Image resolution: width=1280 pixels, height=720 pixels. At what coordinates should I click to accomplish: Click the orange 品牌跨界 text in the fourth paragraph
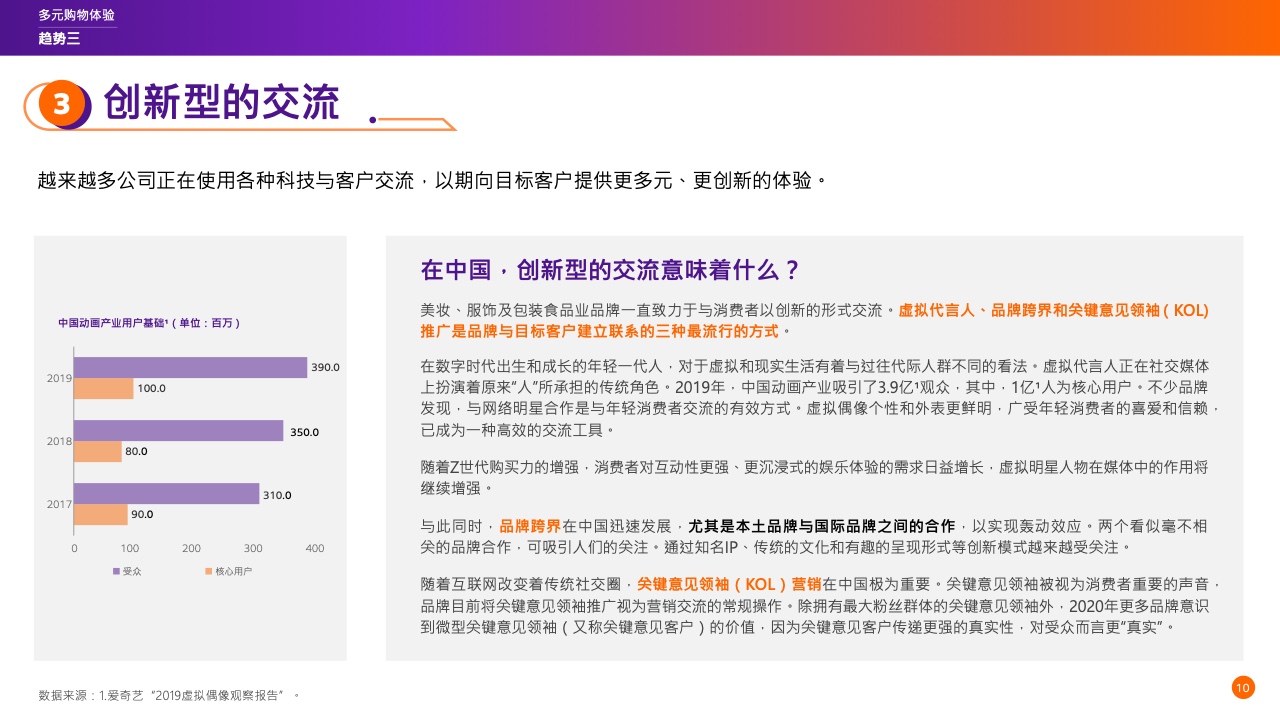(x=529, y=526)
